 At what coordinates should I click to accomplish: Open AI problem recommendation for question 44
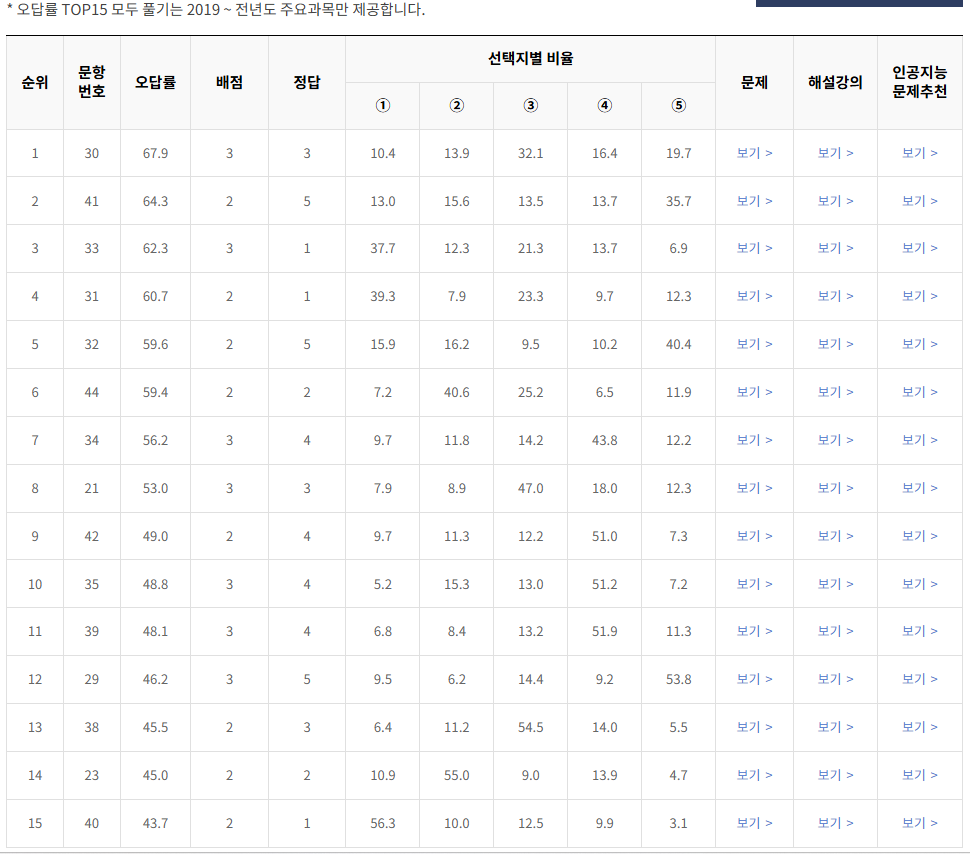click(919, 392)
